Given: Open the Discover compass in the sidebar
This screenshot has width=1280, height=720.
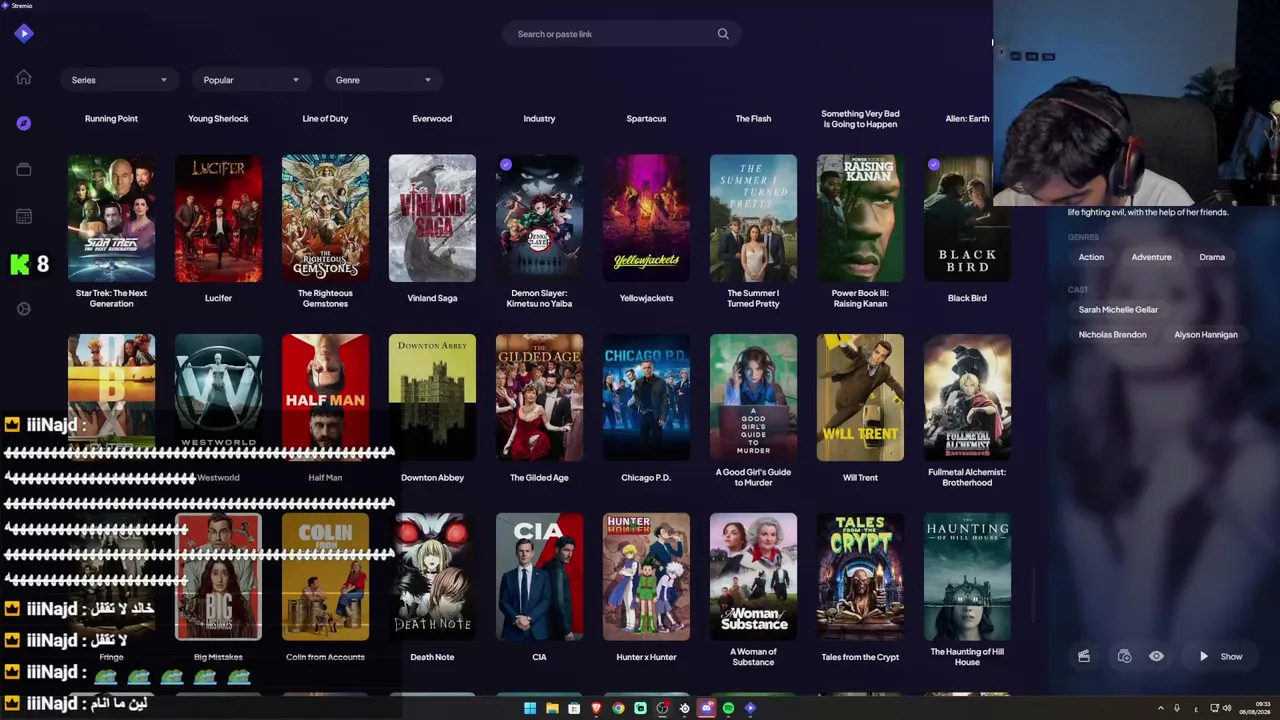Looking at the screenshot, I should coord(24,123).
